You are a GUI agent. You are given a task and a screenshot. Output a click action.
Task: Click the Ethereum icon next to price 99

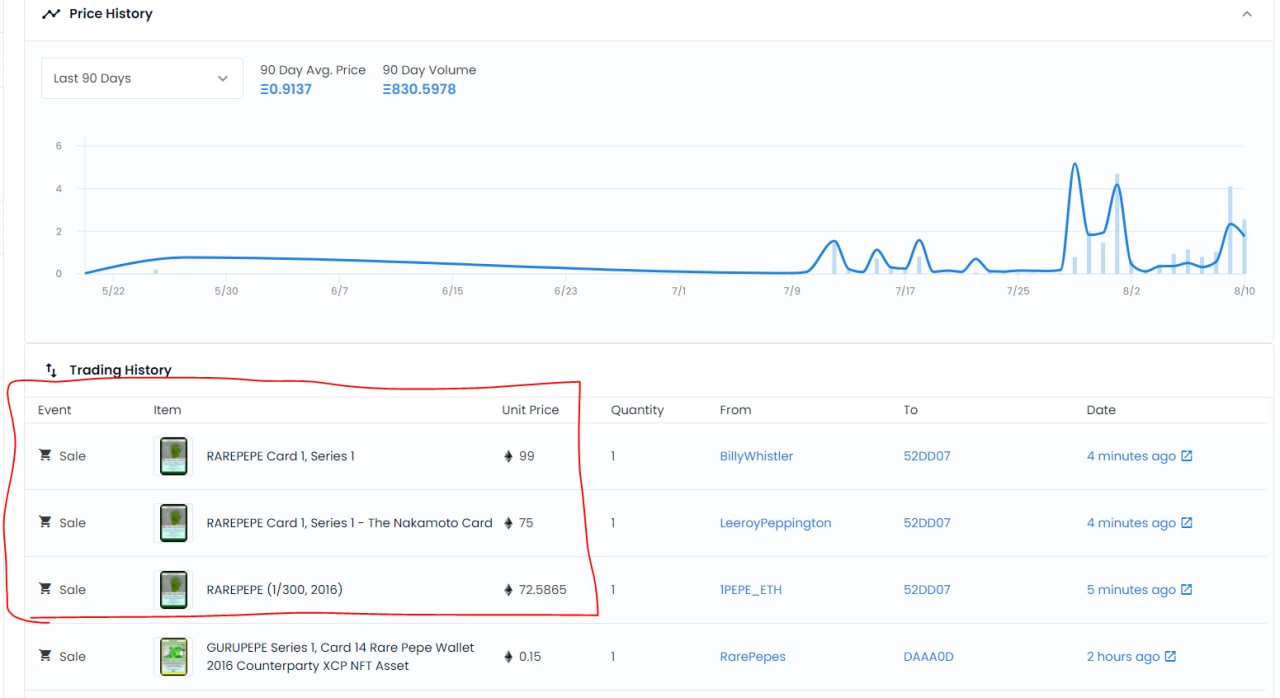(508, 456)
